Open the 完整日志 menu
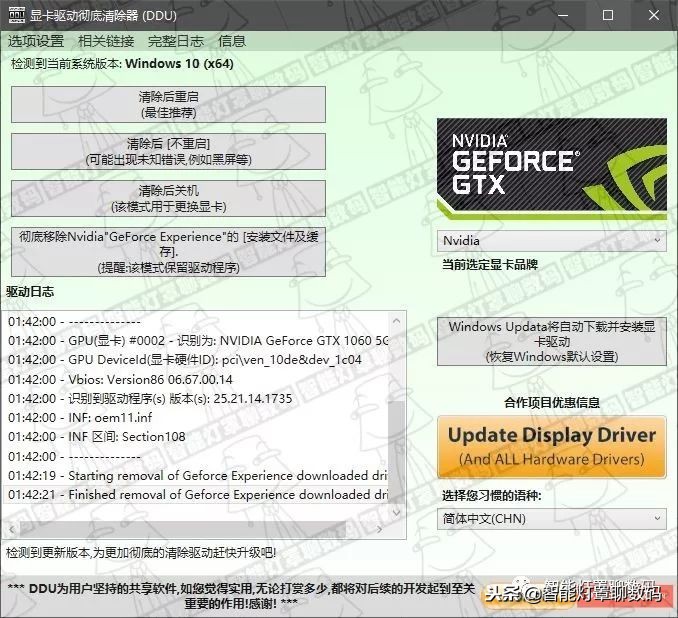 [x=176, y=41]
